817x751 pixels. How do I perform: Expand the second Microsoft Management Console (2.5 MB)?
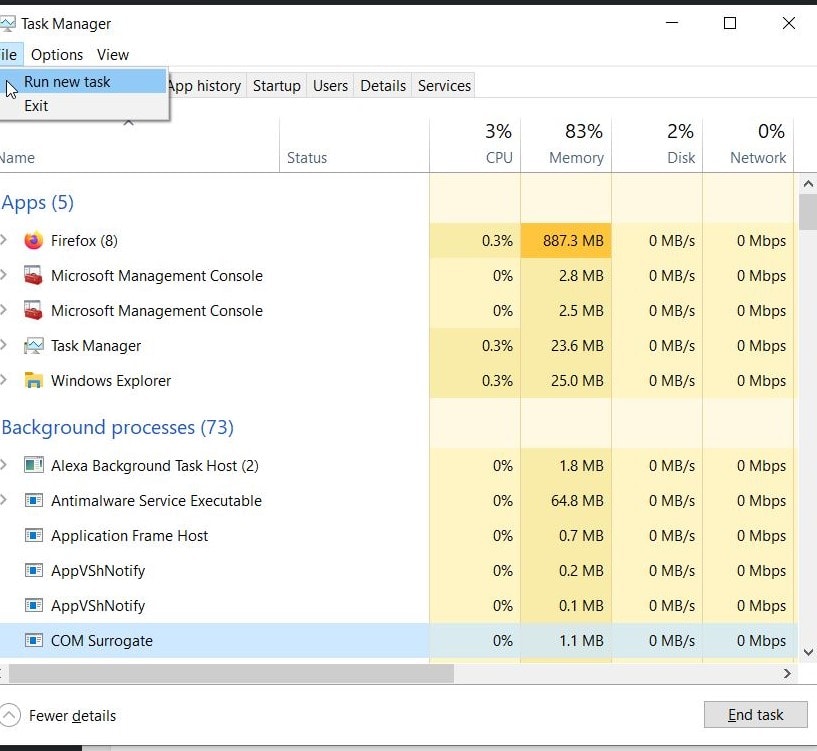[x=4, y=310]
